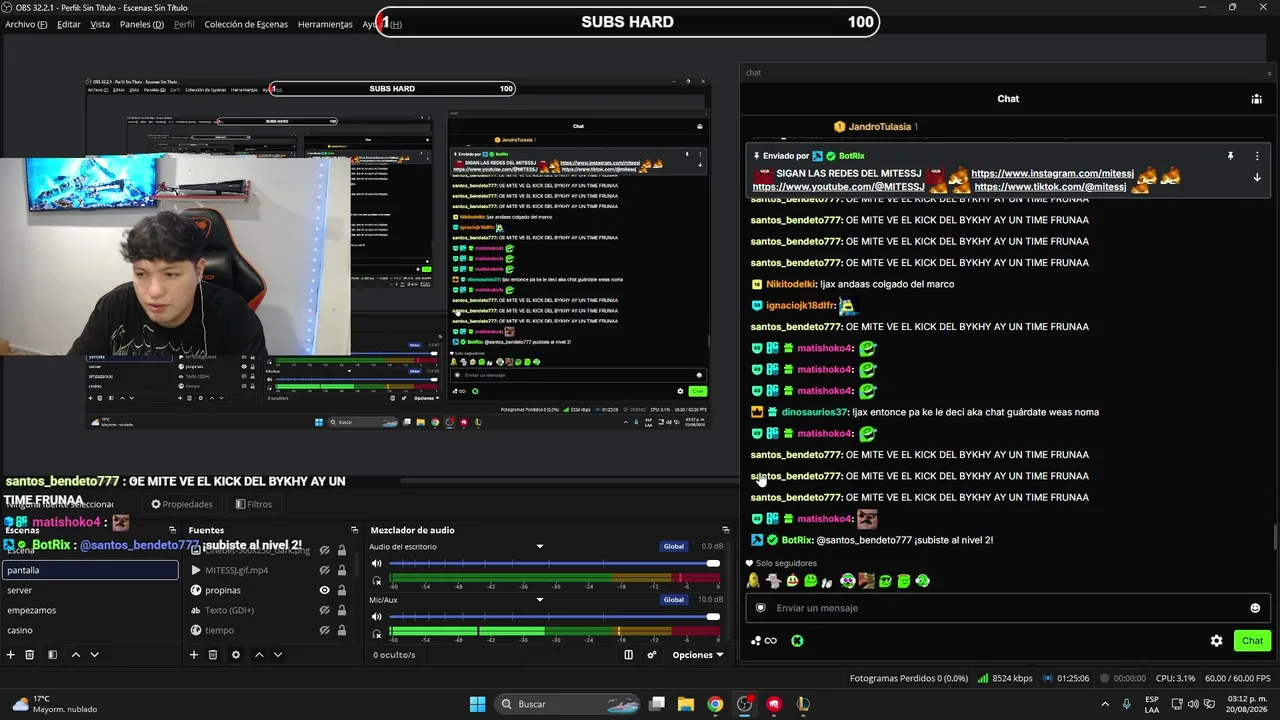Open the Paneles menu
Image resolution: width=1280 pixels, height=720 pixels.
point(142,24)
